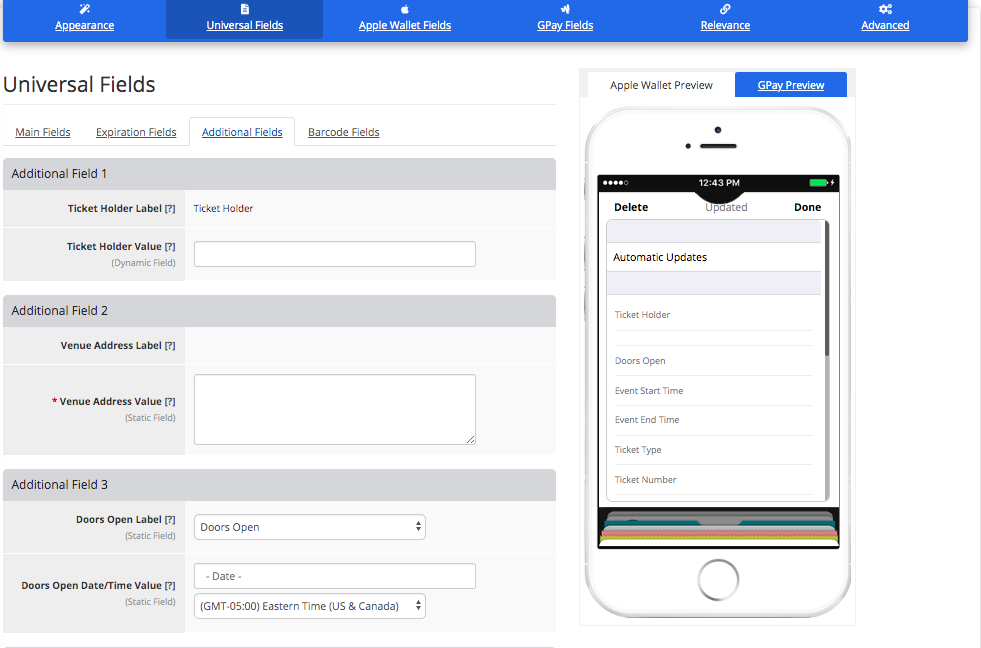This screenshot has width=981, height=648.
Task: Click Ticket Number row in preview
Action: (x=714, y=480)
